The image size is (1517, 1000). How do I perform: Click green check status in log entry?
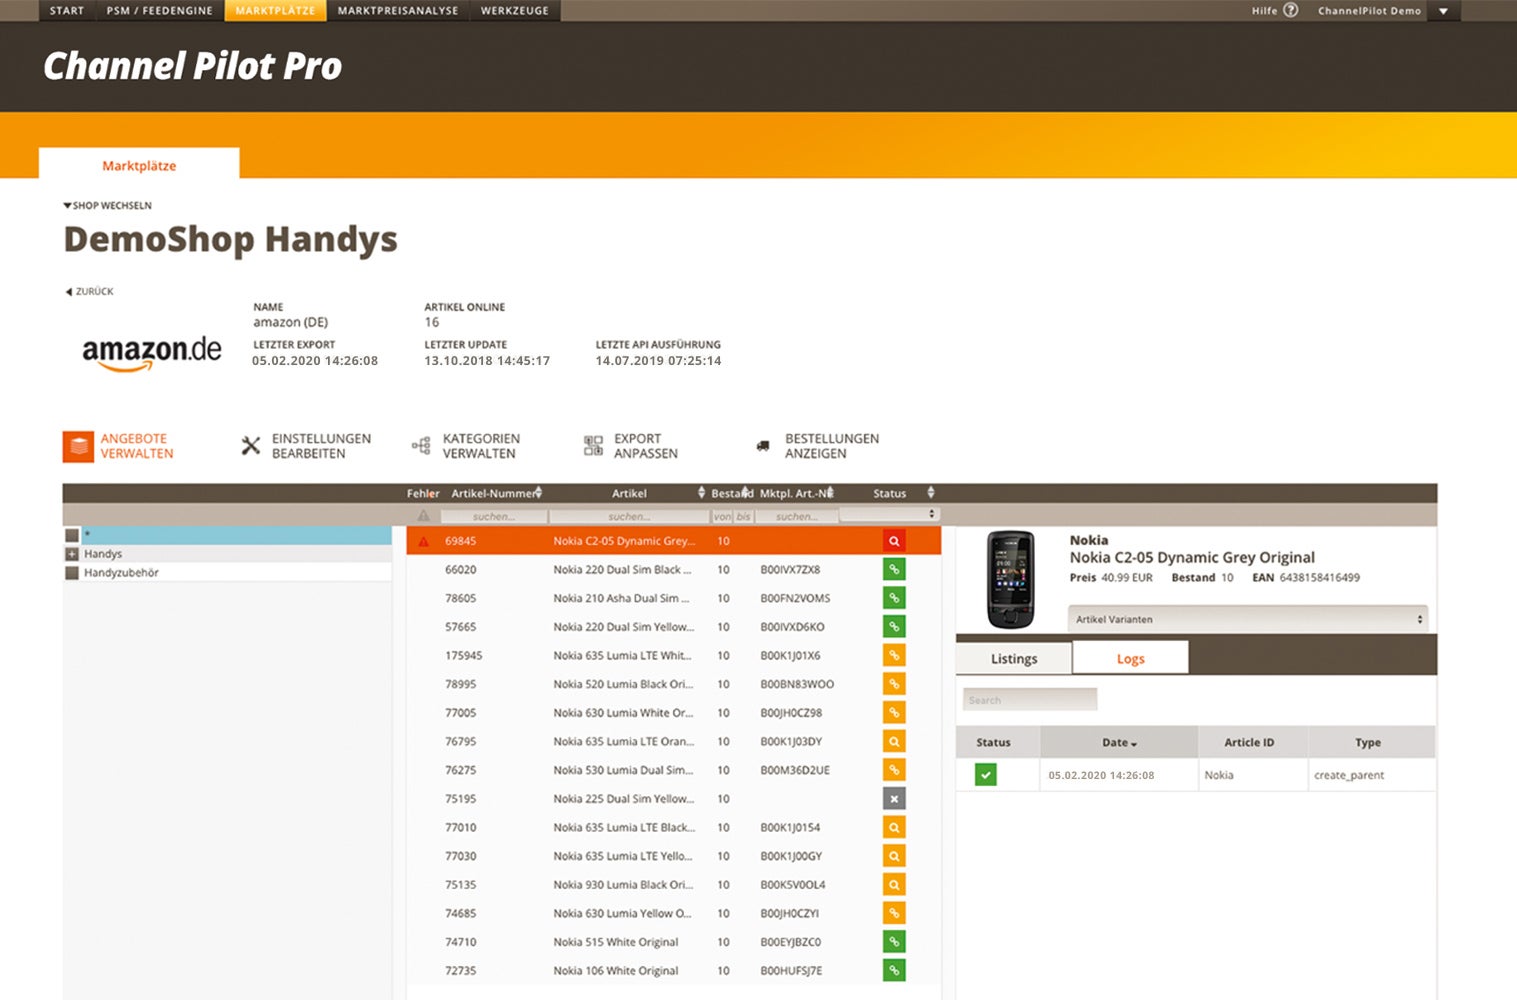pyautogui.click(x=986, y=775)
